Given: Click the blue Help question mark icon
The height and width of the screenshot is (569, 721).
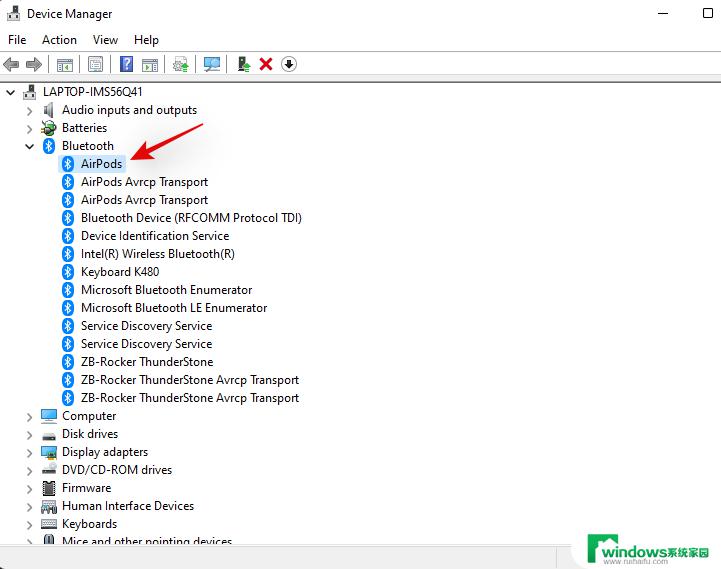Looking at the screenshot, I should [126, 64].
